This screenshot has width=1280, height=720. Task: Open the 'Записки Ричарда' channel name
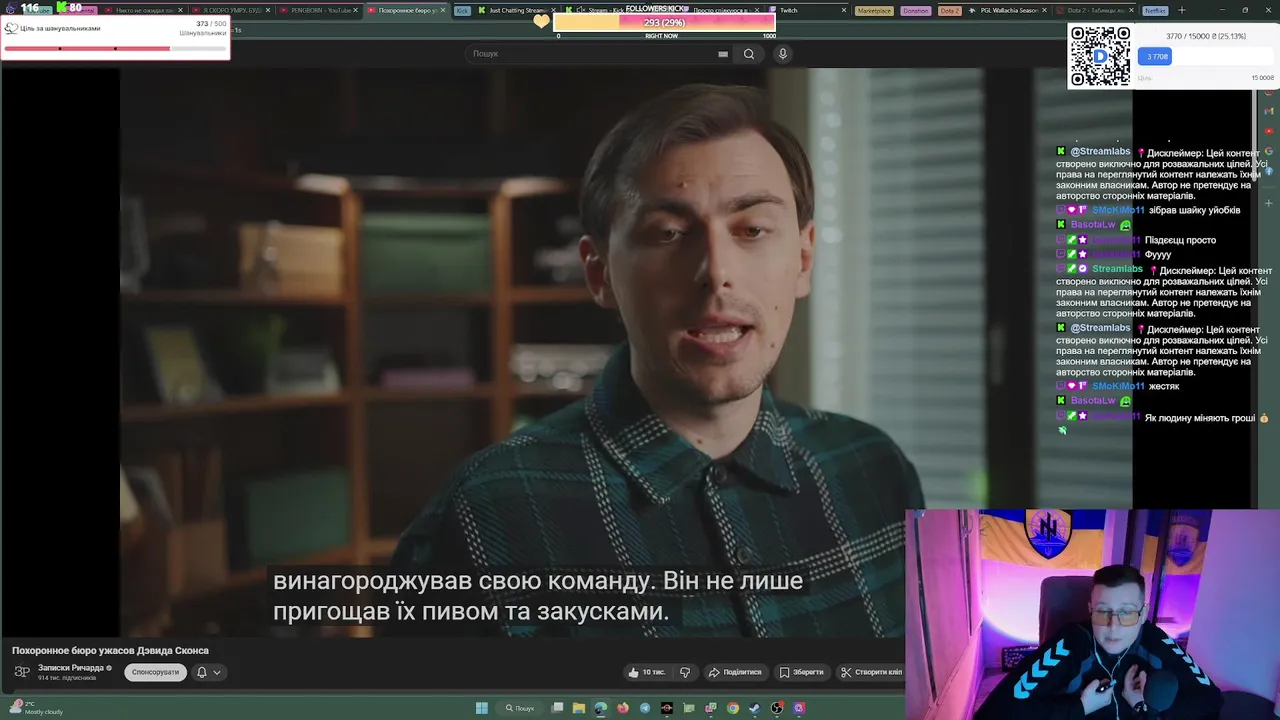tap(71, 667)
